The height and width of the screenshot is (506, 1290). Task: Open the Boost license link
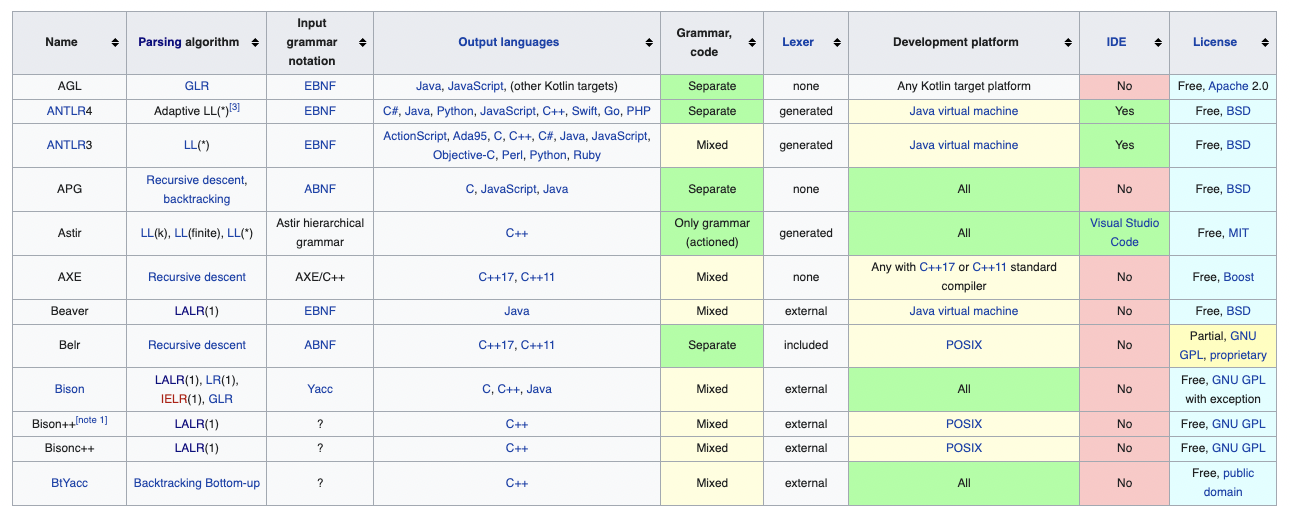(x=1238, y=277)
